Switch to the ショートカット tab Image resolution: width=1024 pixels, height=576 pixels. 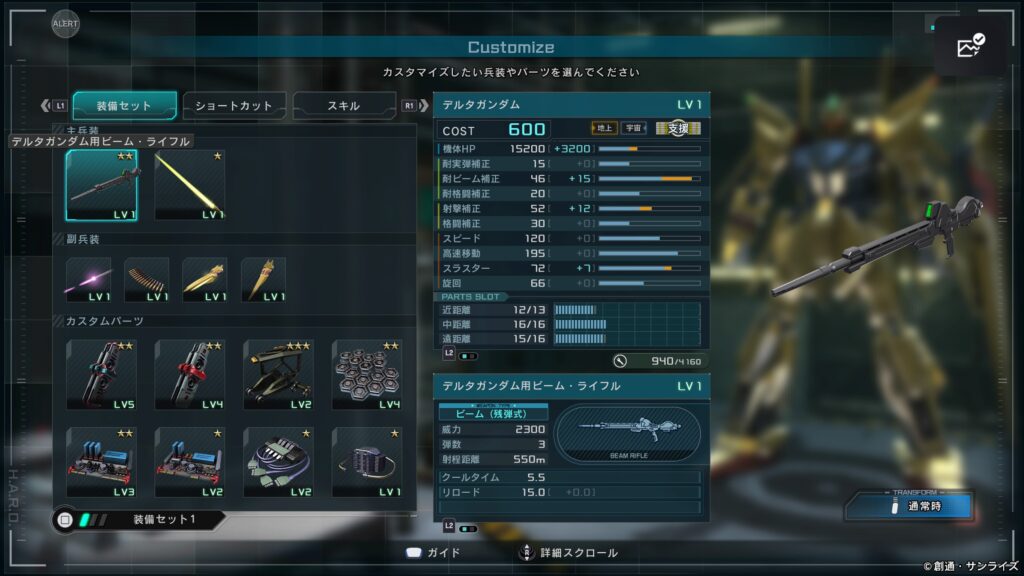click(x=234, y=105)
